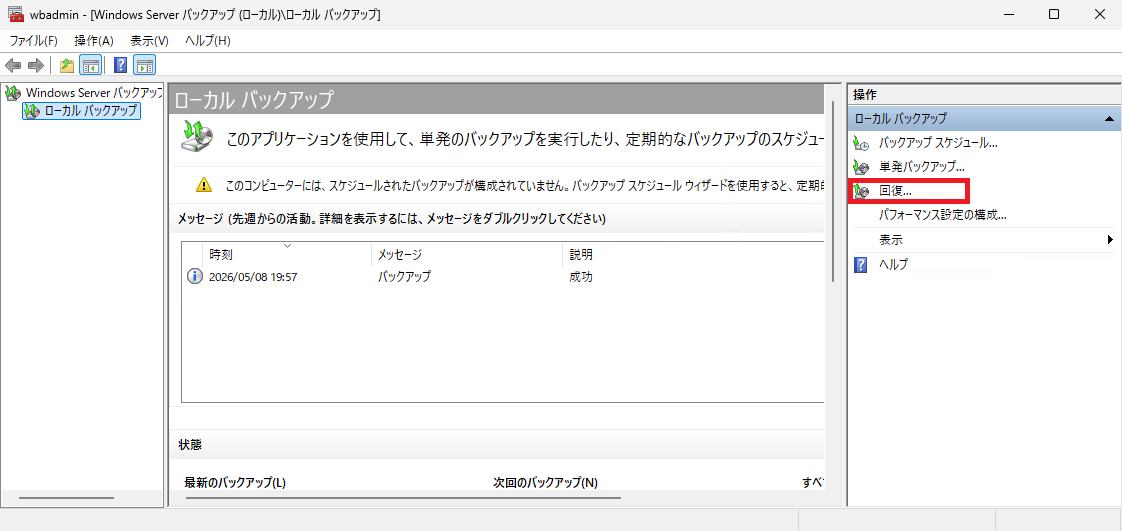Click the info icon of the 19:57 message
The image size is (1122, 531).
[194, 277]
